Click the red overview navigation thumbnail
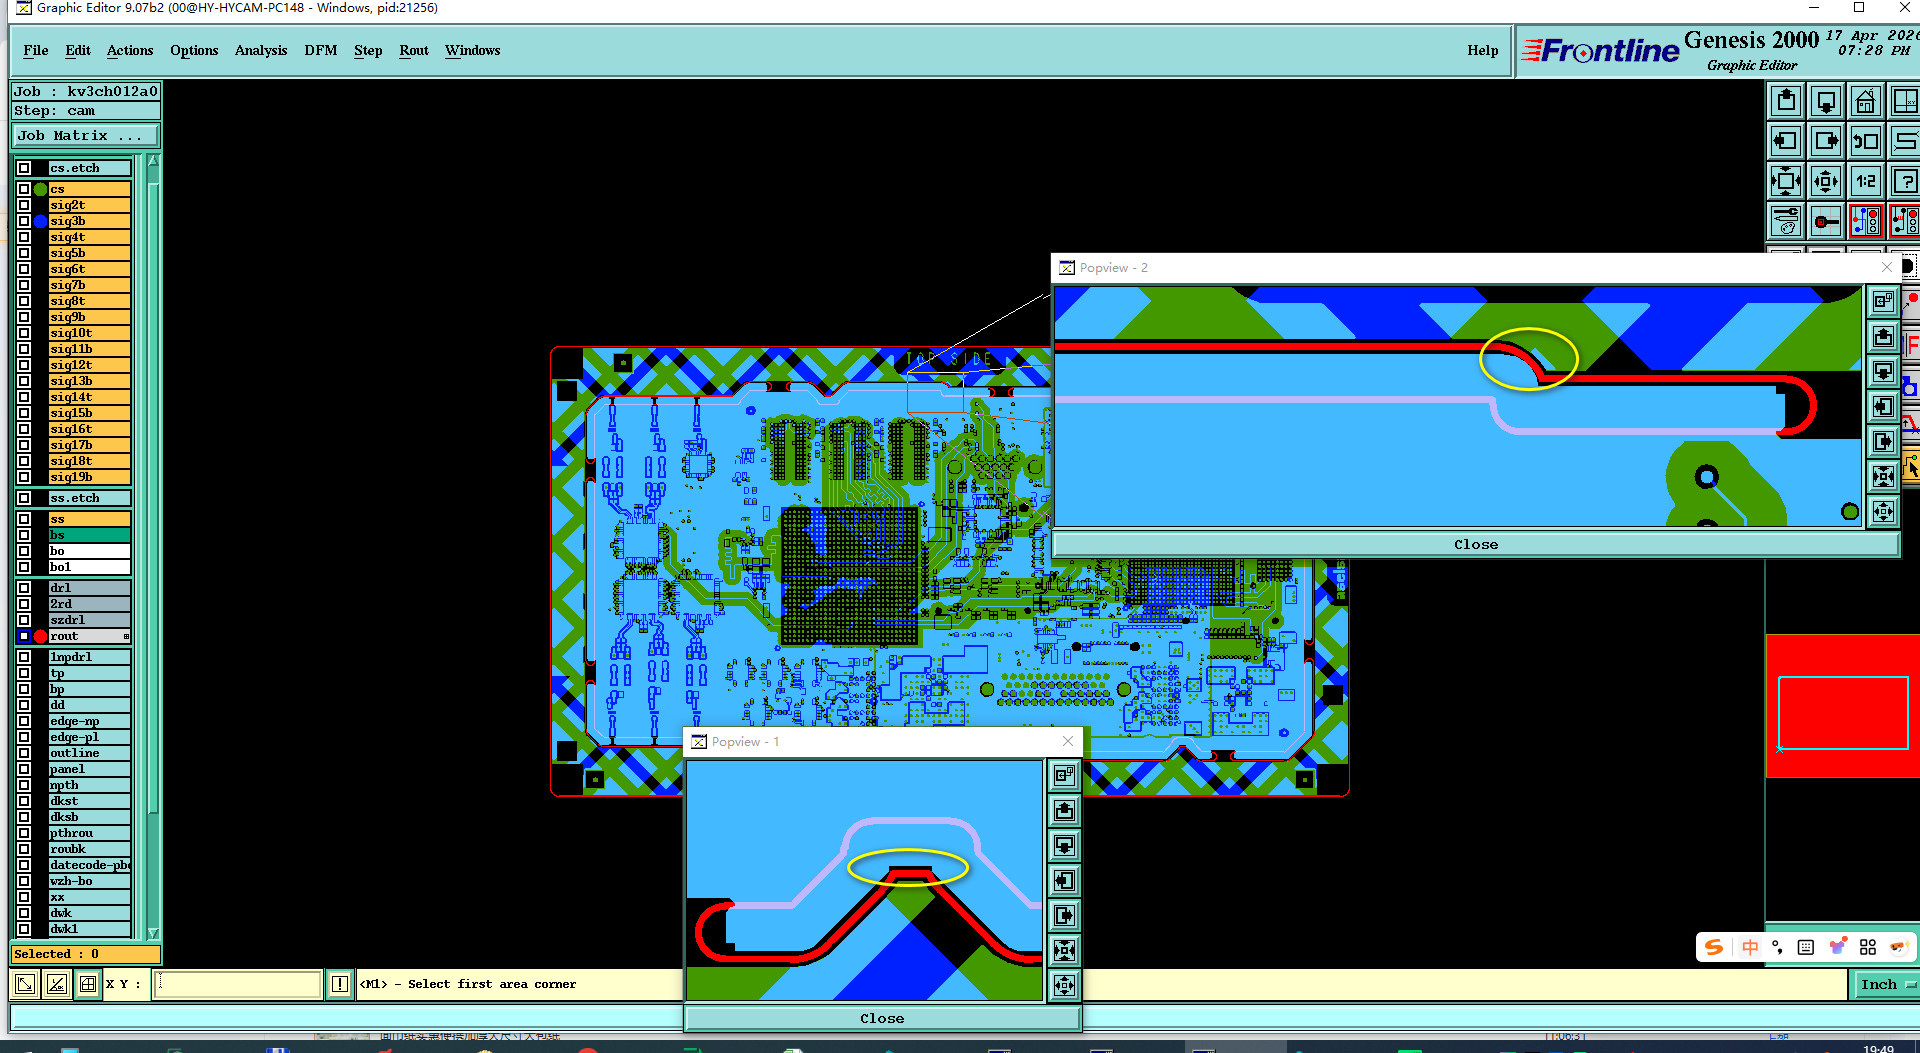The width and height of the screenshot is (1920, 1053). pyautogui.click(x=1842, y=706)
